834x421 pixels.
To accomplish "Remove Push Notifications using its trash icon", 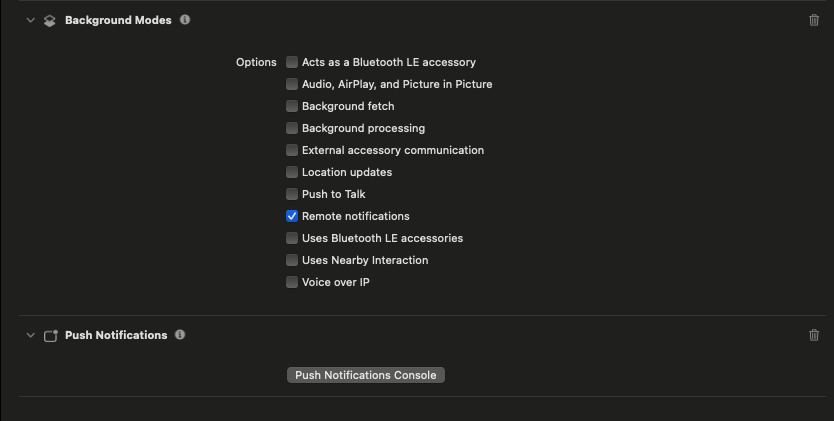I will click(814, 335).
